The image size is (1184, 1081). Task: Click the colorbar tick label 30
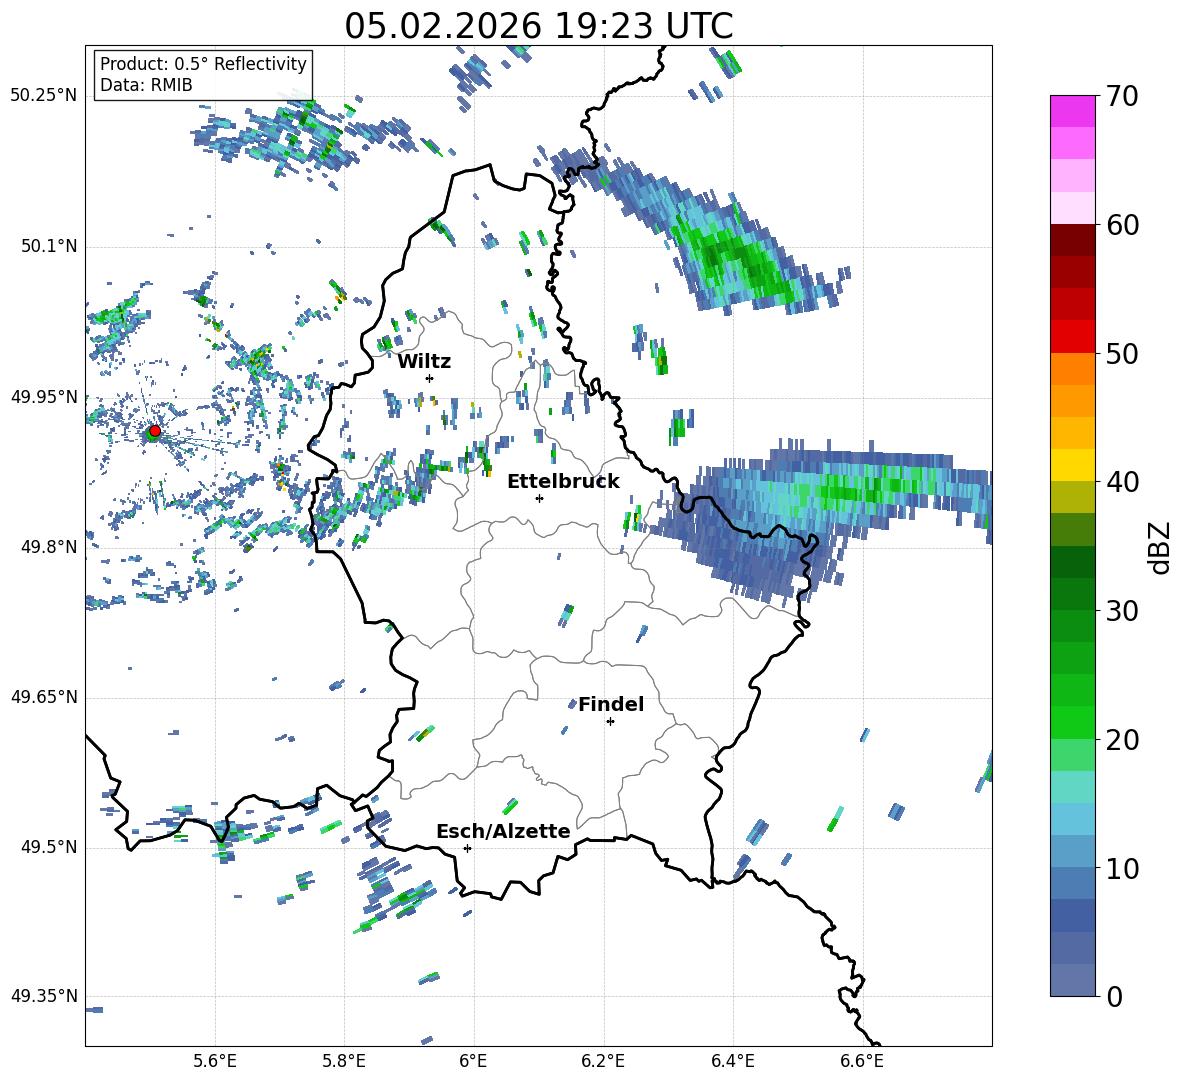(x=1122, y=611)
